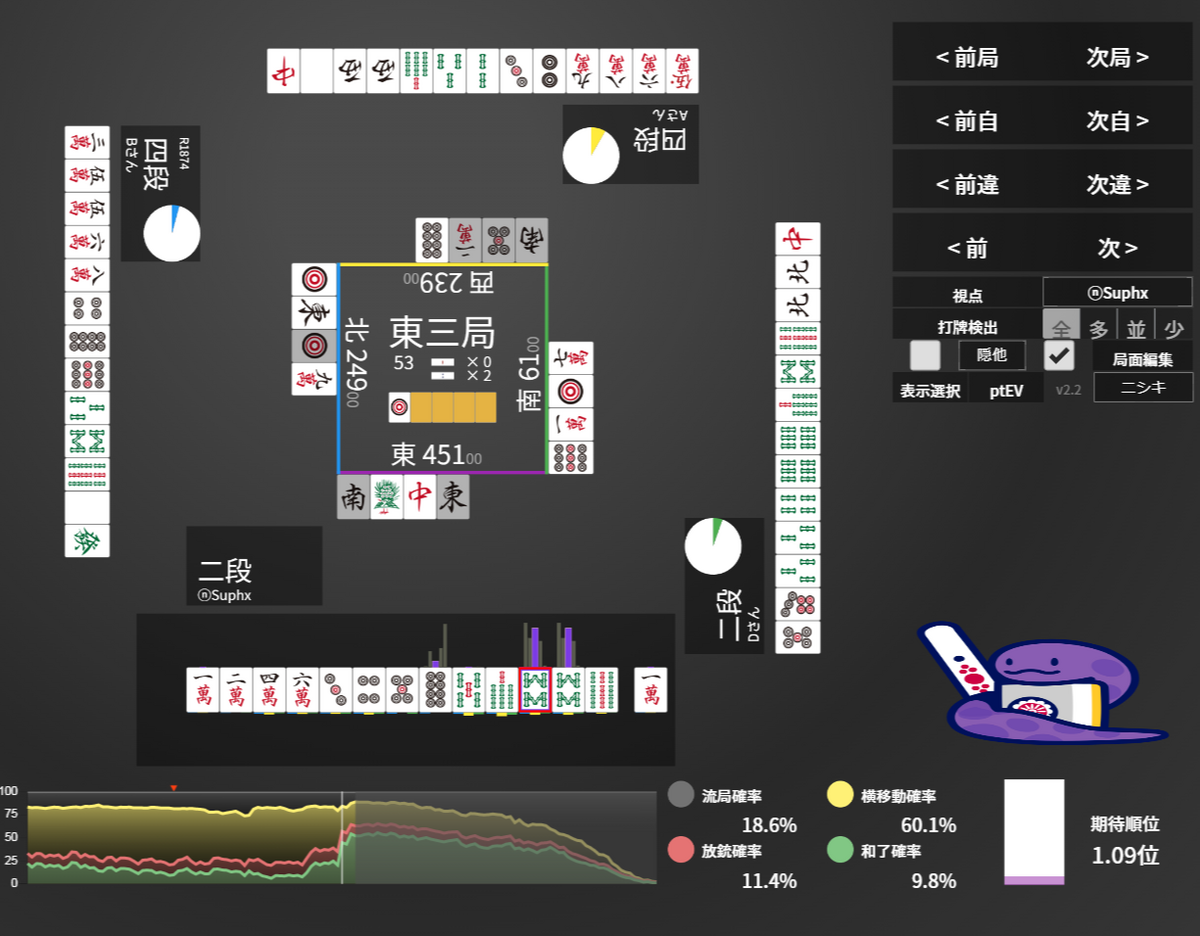
Task: Select the 4-man tile in the bottom hand
Action: pyautogui.click(x=269, y=690)
